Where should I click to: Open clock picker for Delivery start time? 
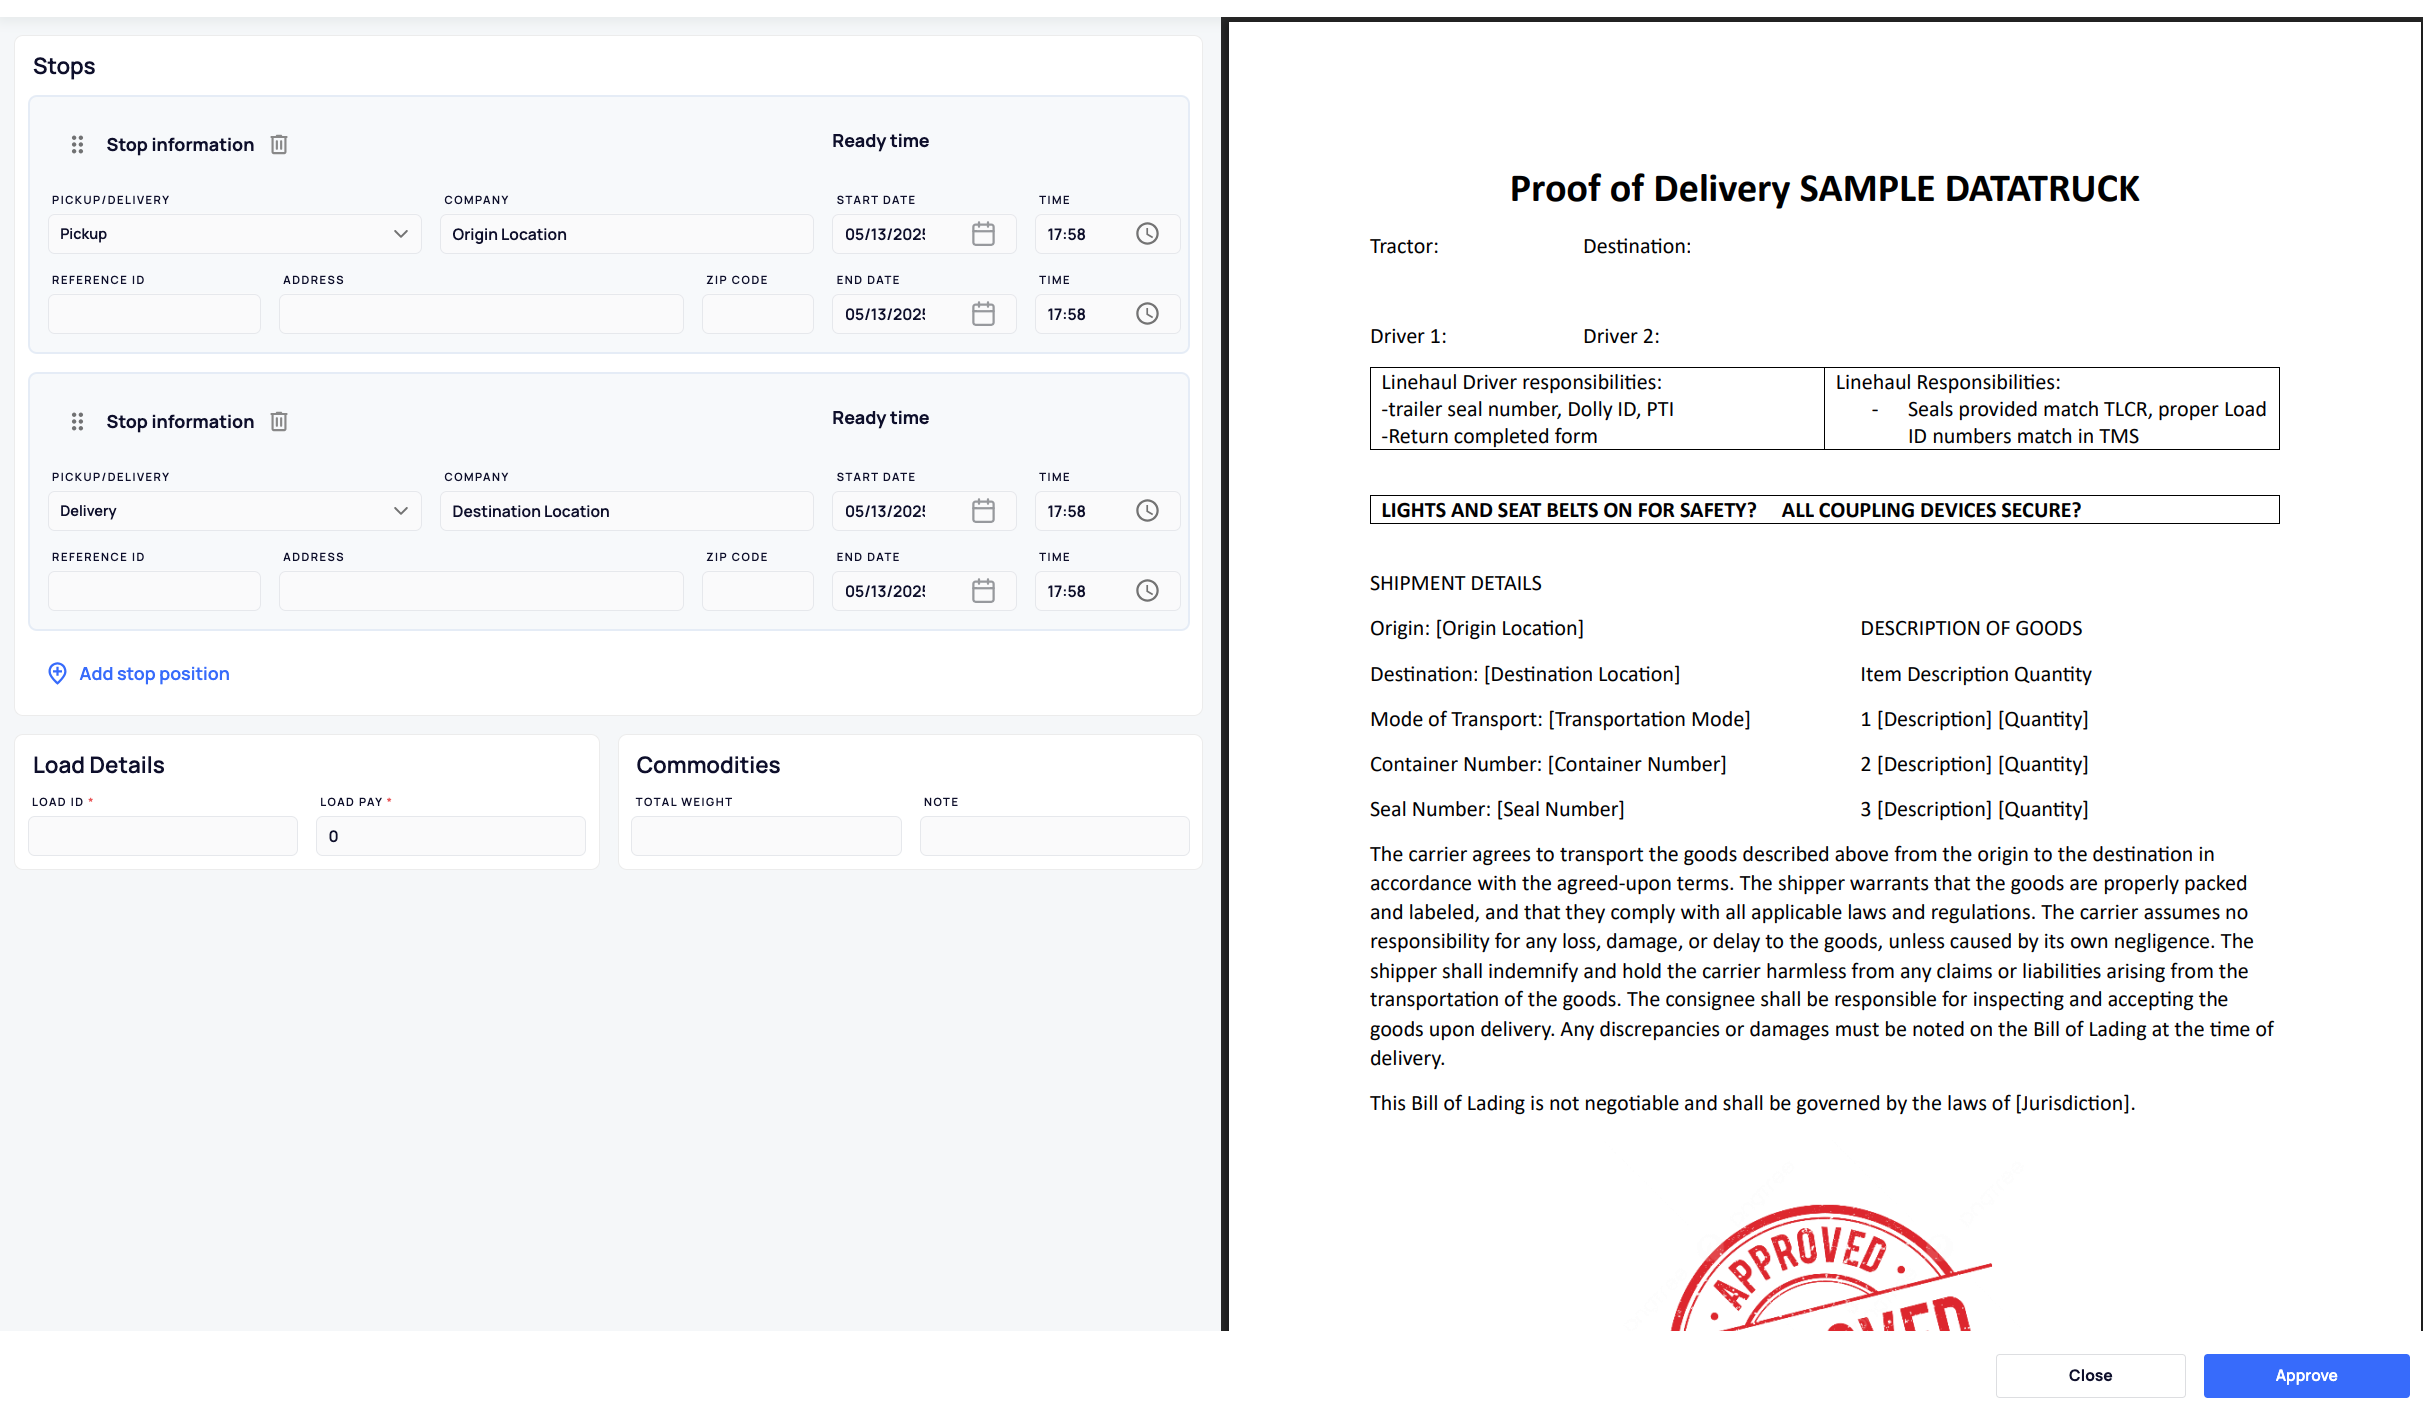pos(1147,511)
